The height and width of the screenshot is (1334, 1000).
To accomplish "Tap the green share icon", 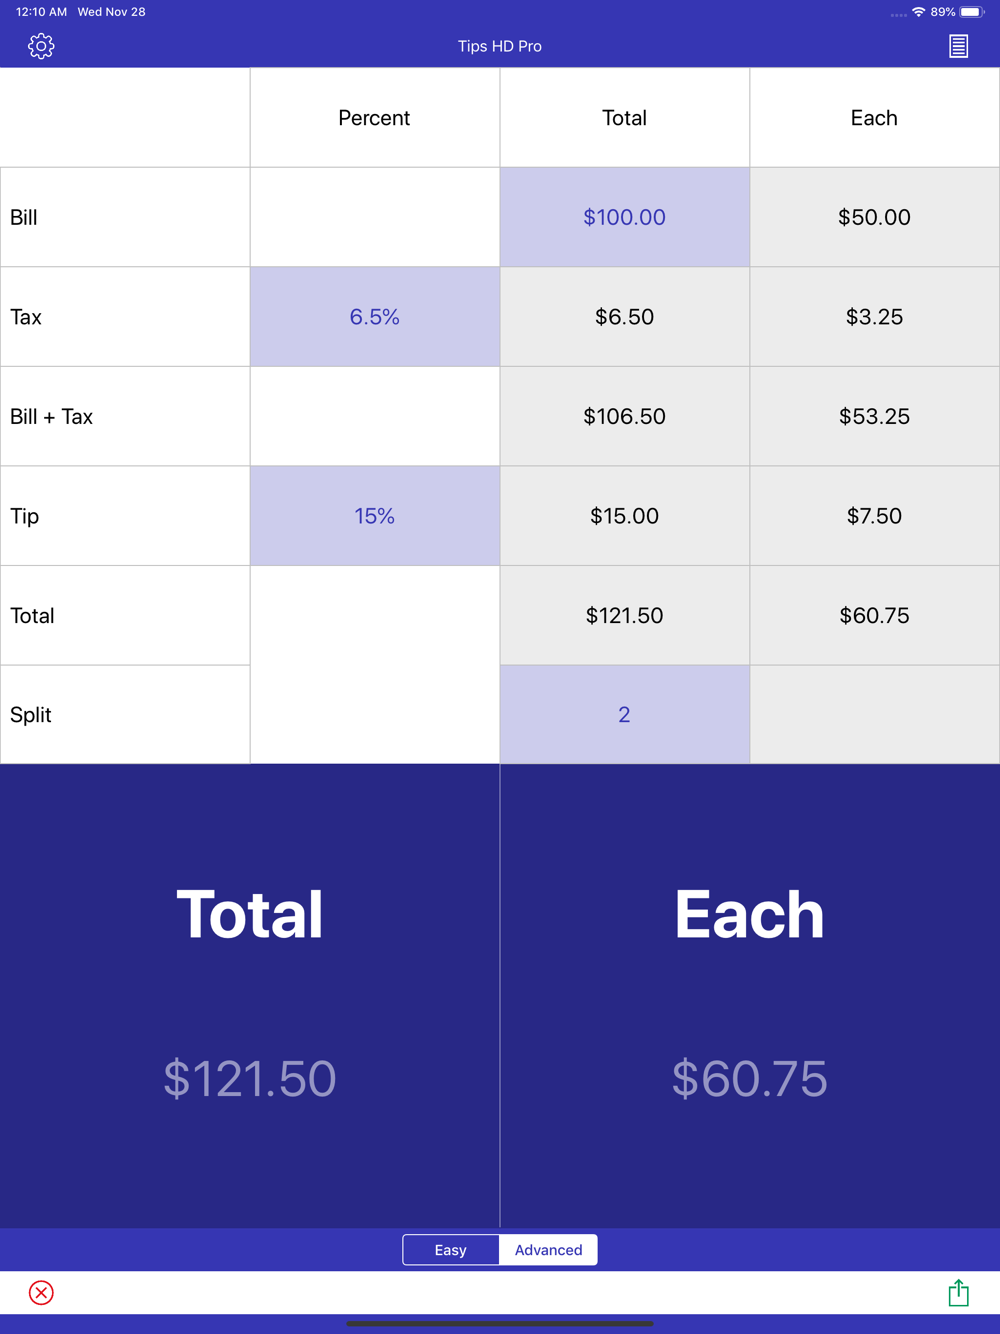I will click(958, 1292).
